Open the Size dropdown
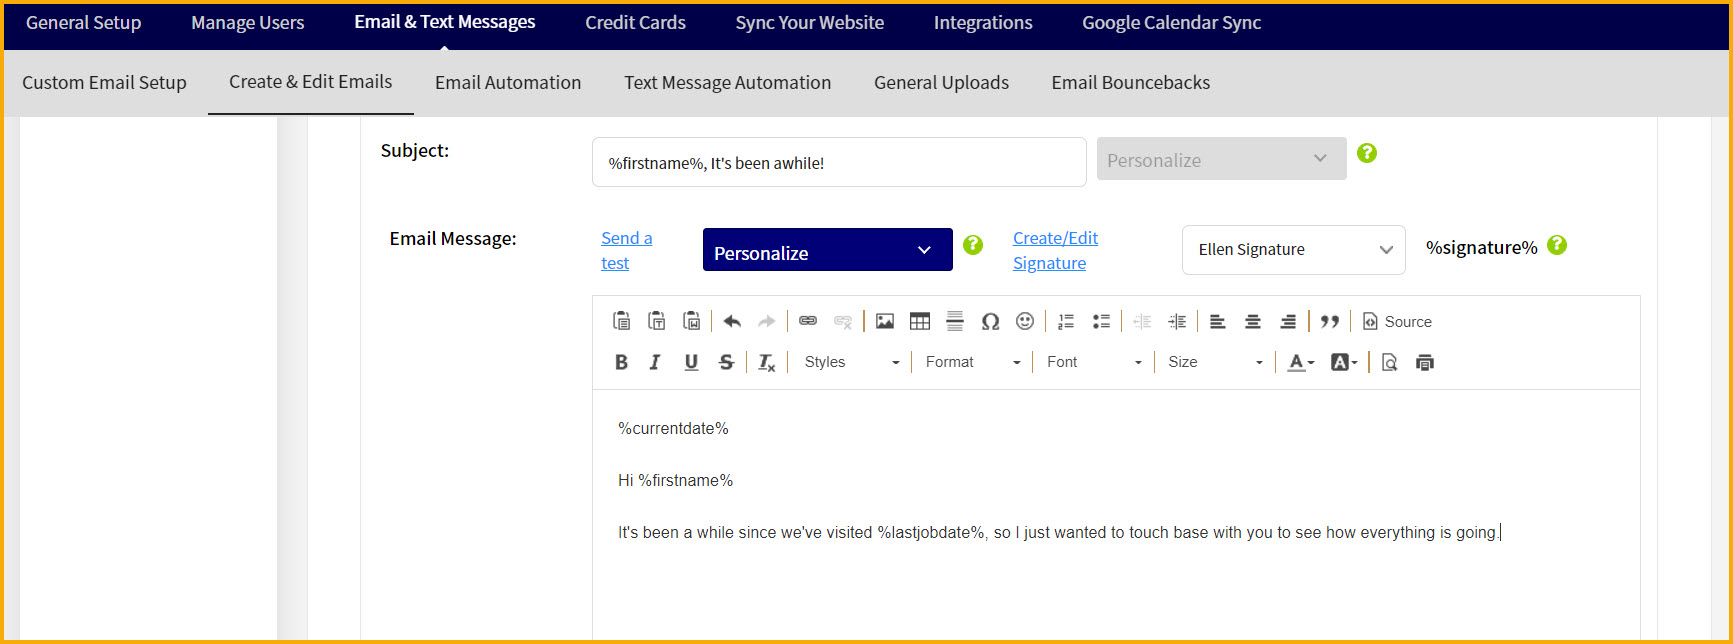The image size is (1733, 644). click(x=1214, y=362)
